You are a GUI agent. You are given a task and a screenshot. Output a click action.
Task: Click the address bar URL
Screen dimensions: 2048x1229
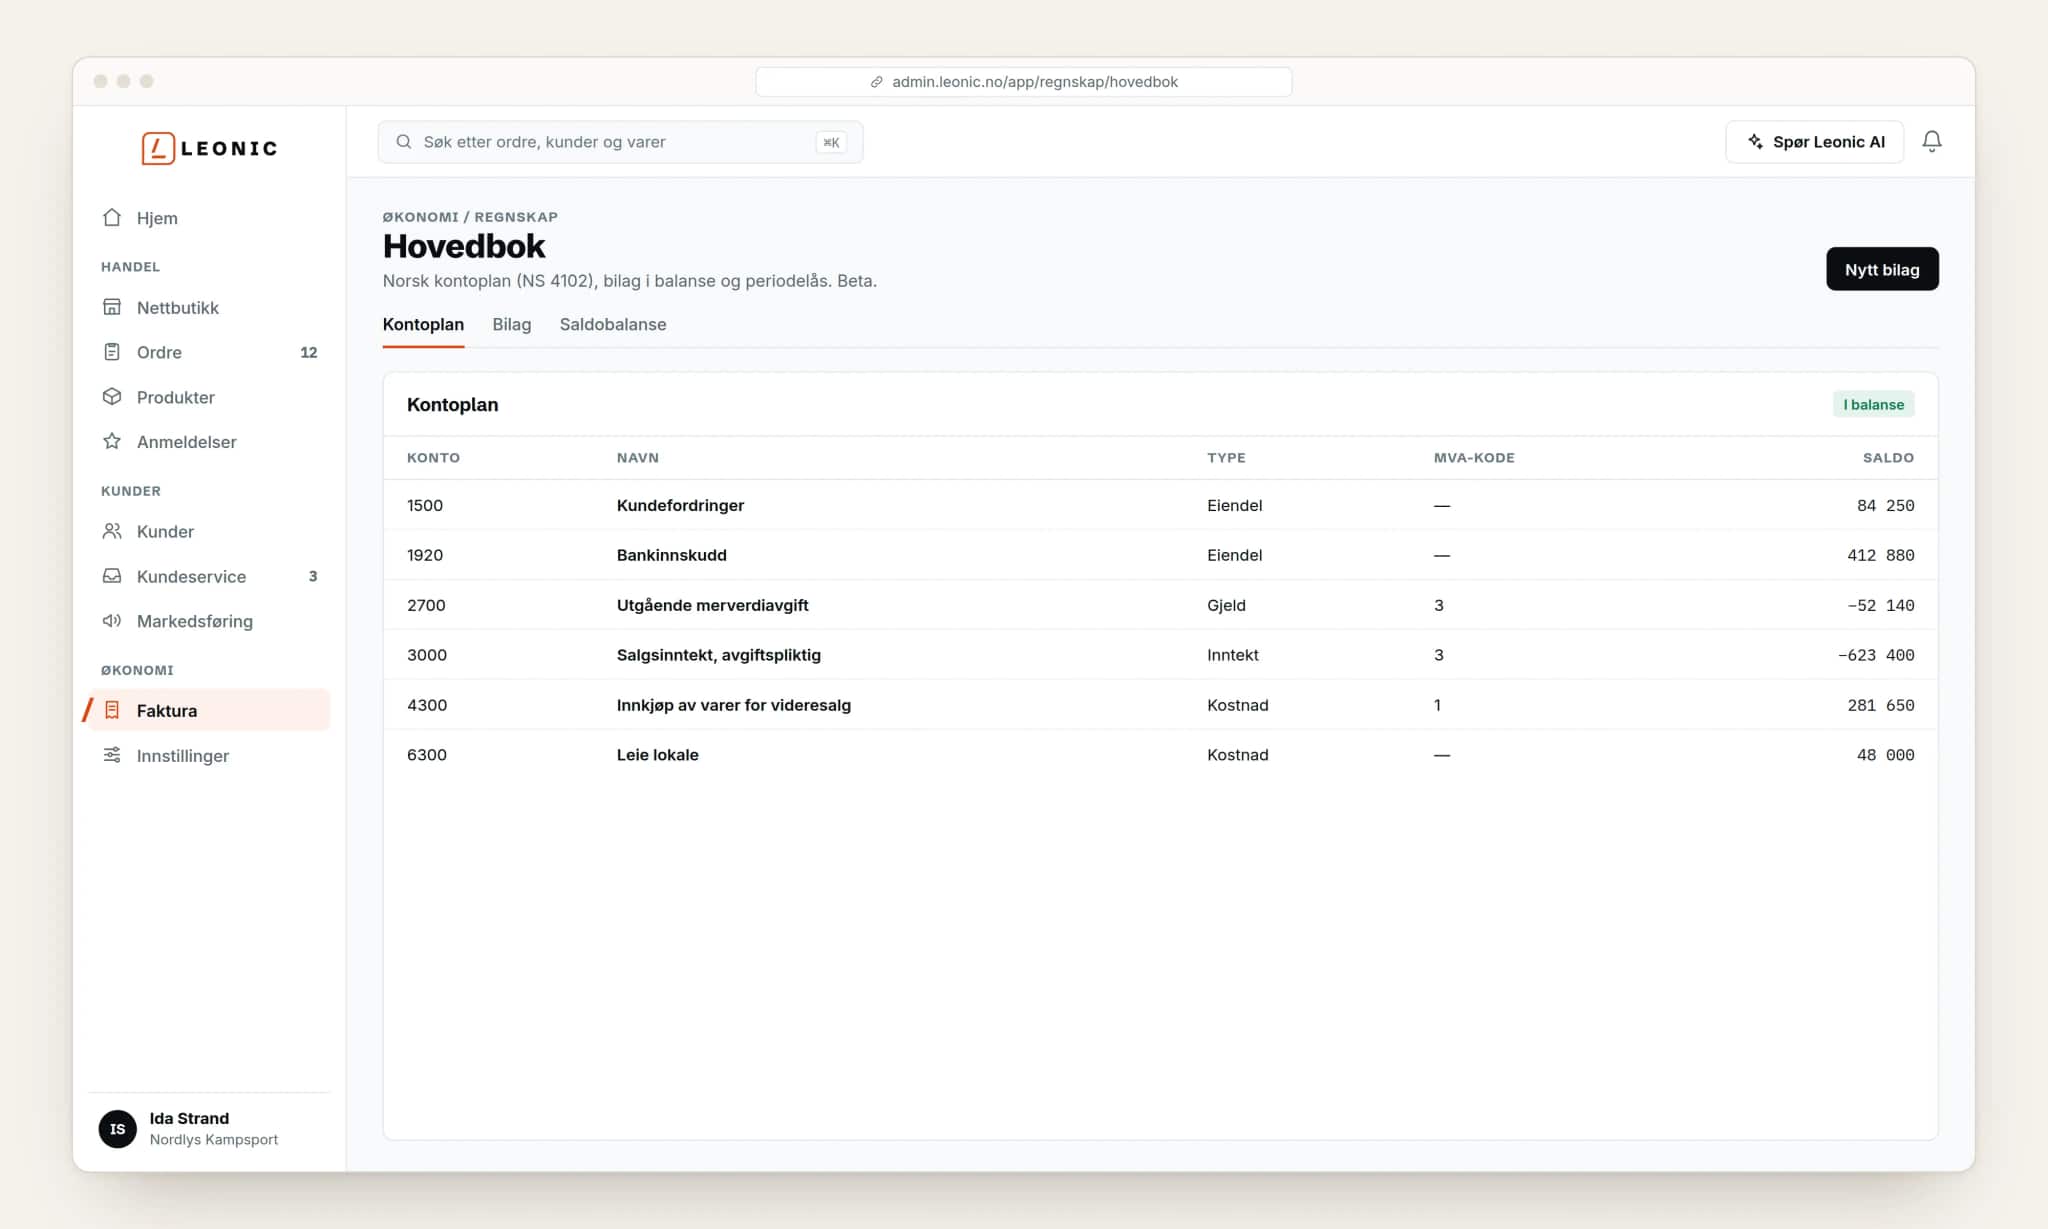1035,82
